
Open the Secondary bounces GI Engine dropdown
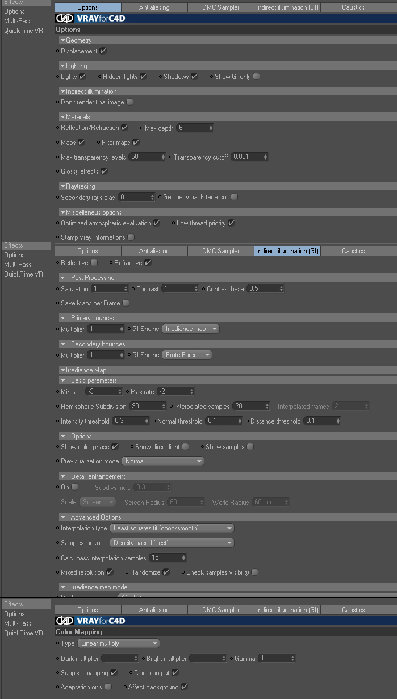coord(187,355)
